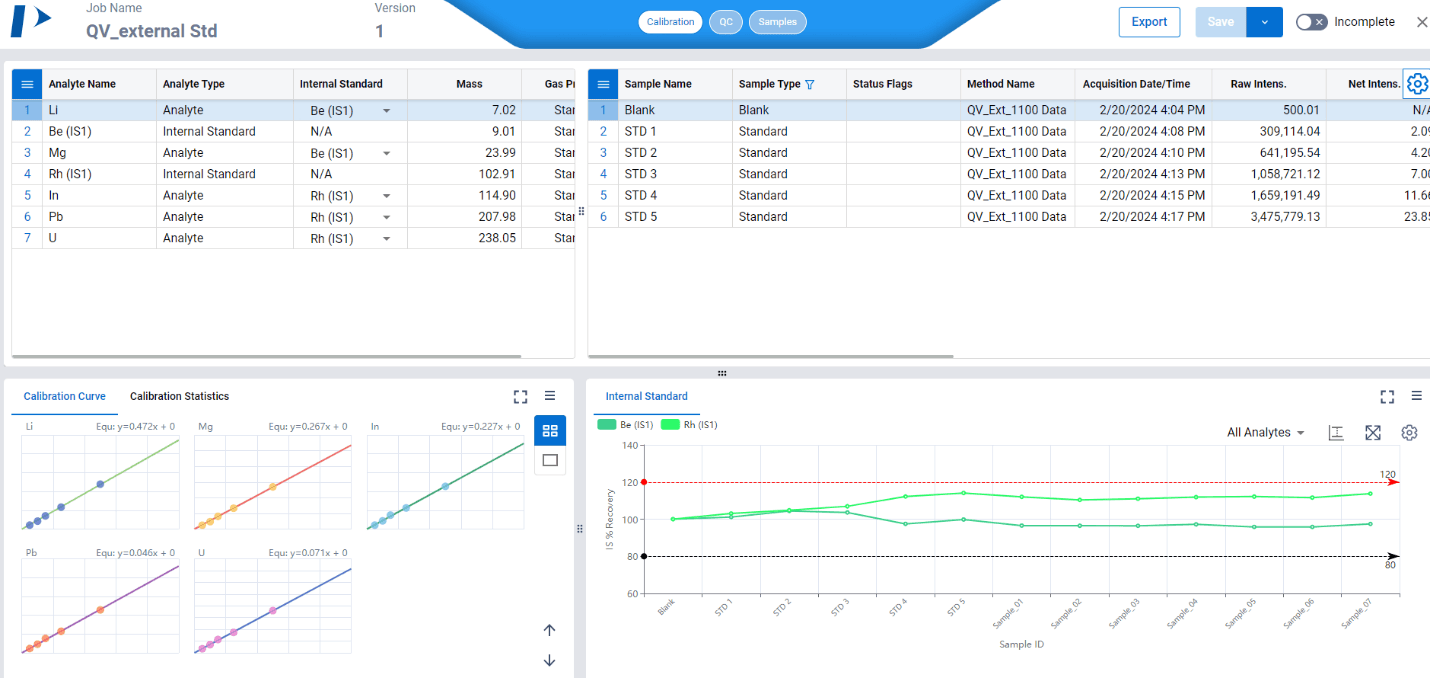
Task: Open the sample table column settings gear
Action: [1417, 84]
